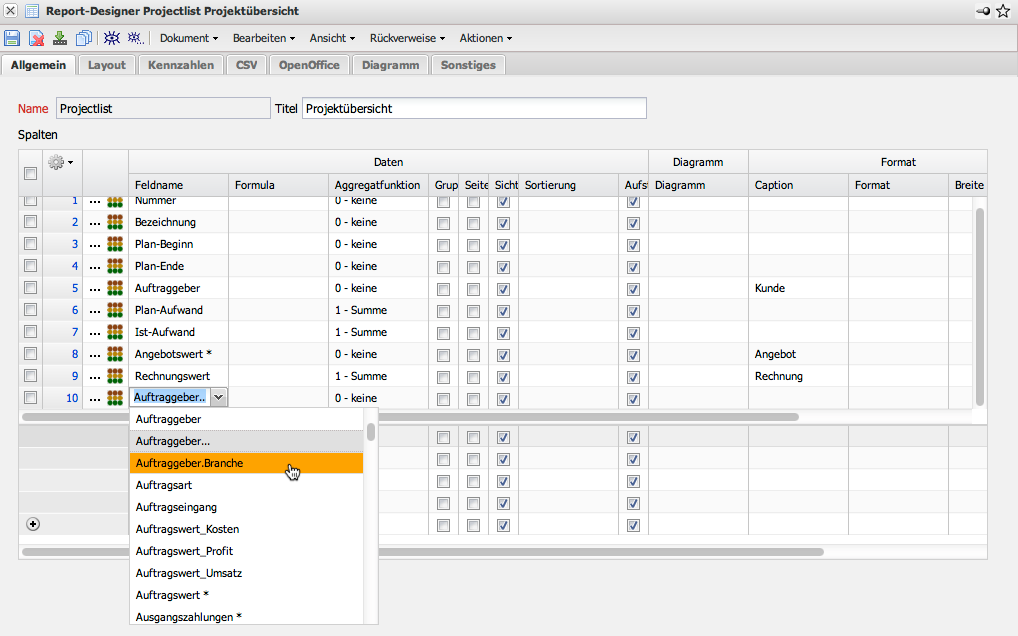Click the colored dots icon in row 5
Viewport: 1018px width, 636px height.
[x=115, y=288]
